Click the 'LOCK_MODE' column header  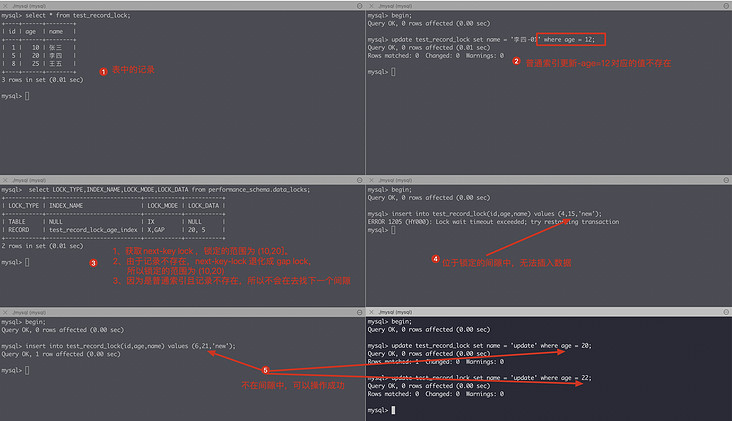[x=162, y=206]
